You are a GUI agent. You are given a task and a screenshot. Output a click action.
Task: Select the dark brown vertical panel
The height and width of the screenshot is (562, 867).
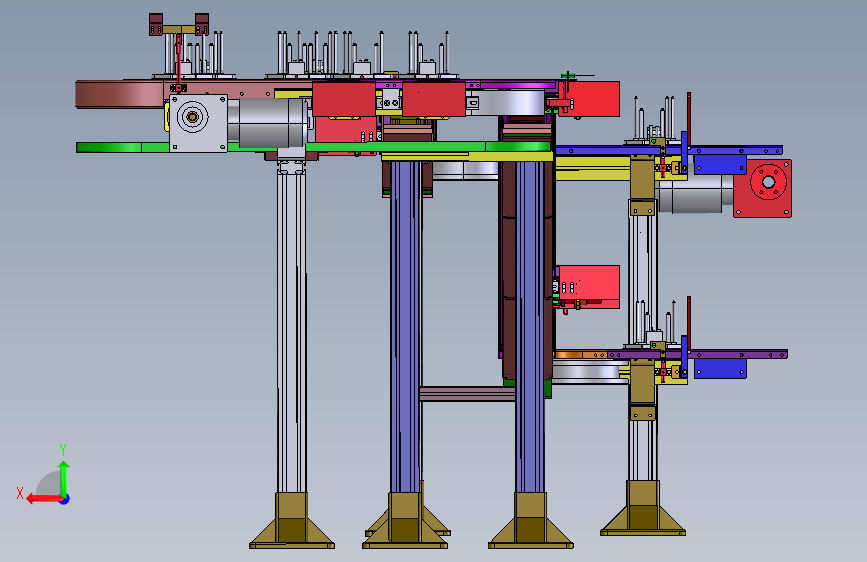click(509, 271)
